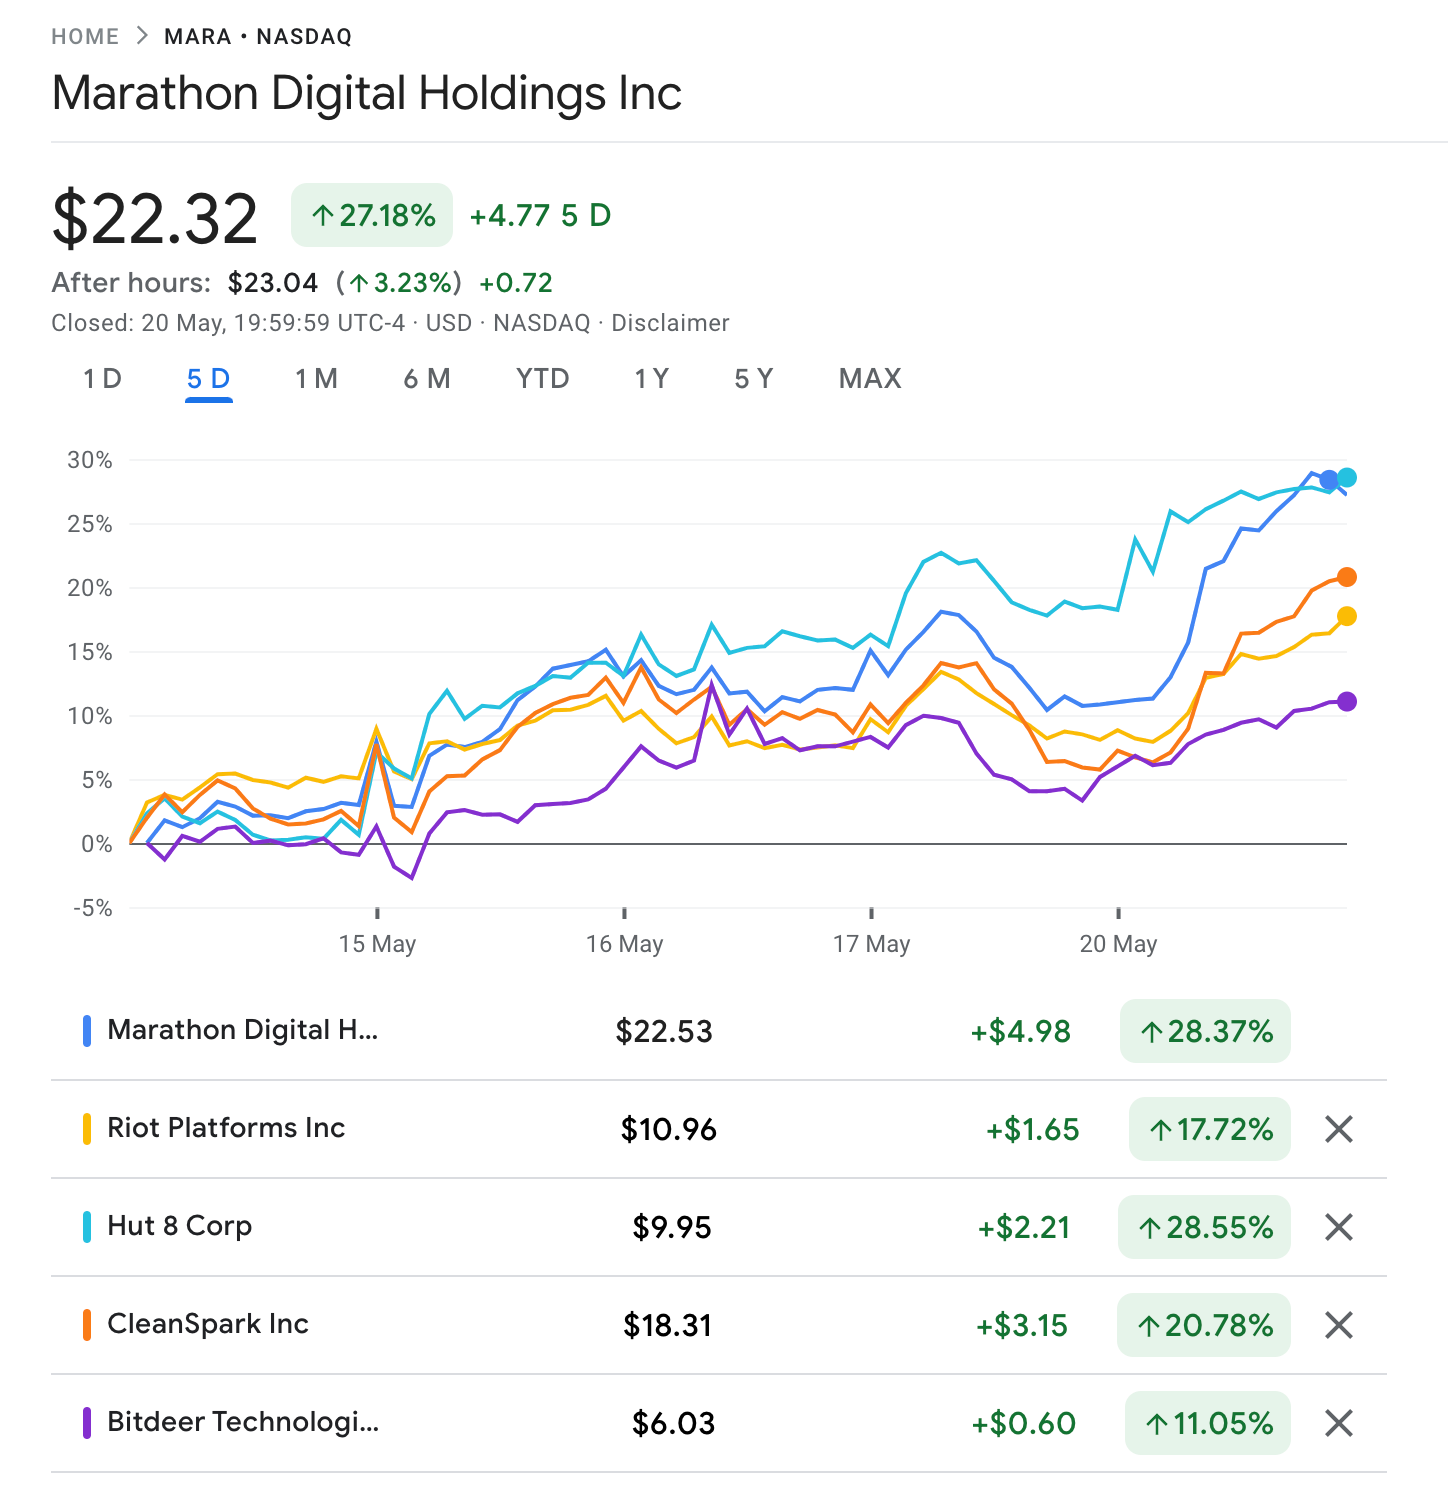Switch to the 1 D time range
This screenshot has height=1502, width=1448.
[x=102, y=379]
